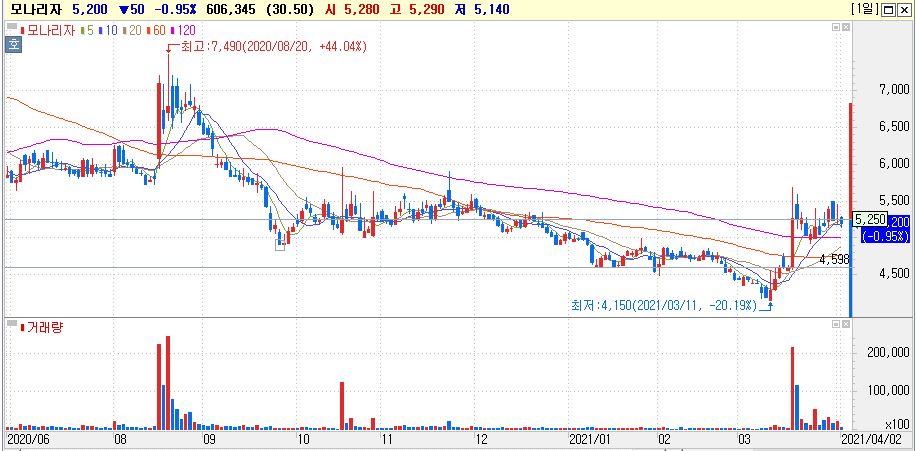The image size is (917, 451).
Task: Click the -0.95% change in header
Action: (x=175, y=9)
